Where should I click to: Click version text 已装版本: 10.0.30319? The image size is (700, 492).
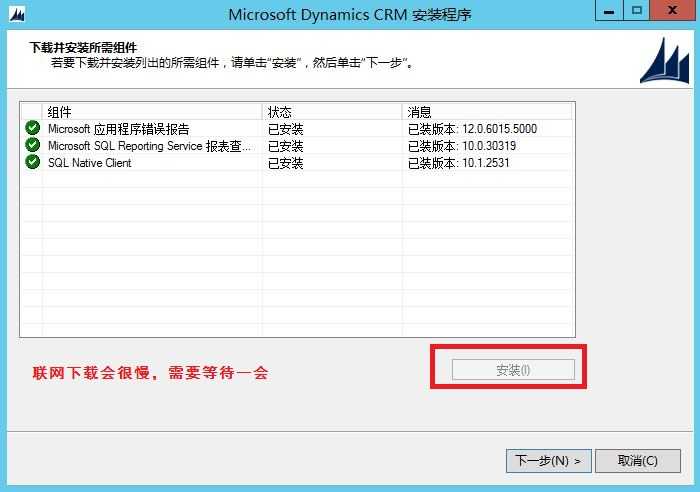[462, 146]
